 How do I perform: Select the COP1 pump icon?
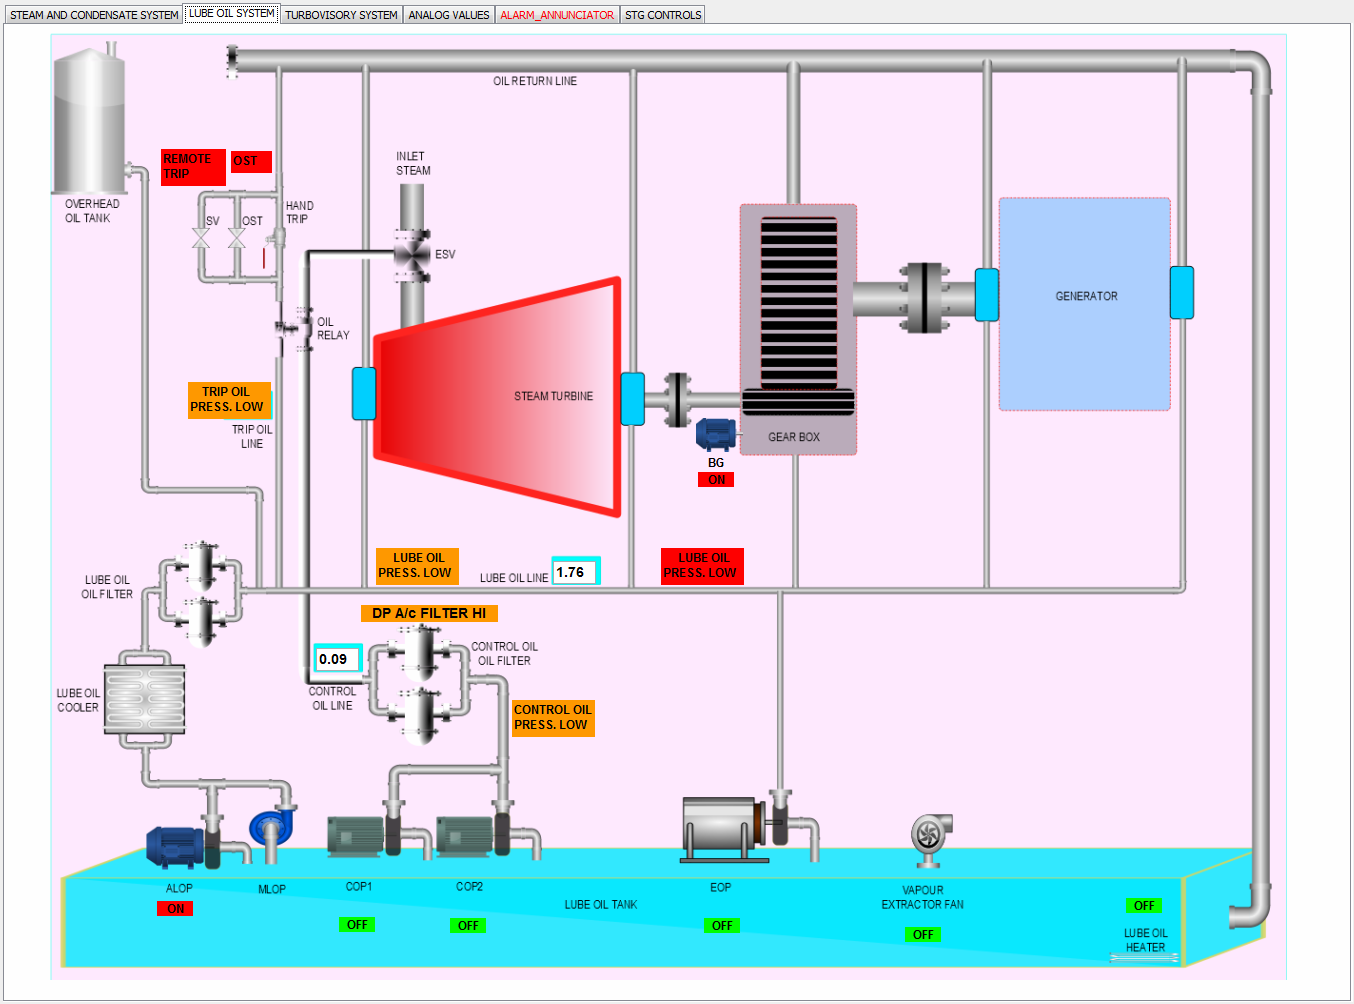[x=357, y=836]
